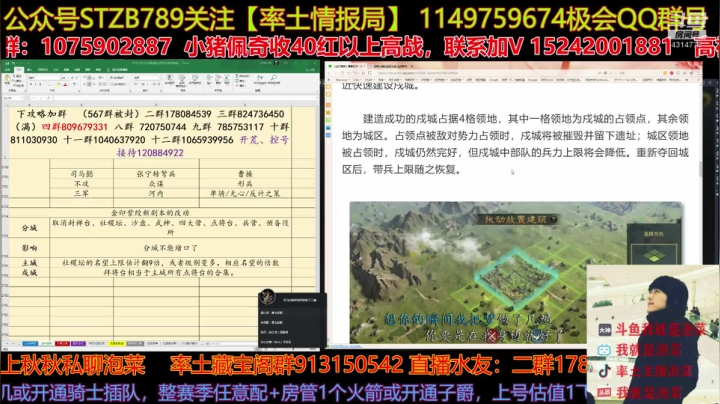Switch to the Page Layout ribbon tab
Image resolution: width=720 pixels, height=404 pixels.
[42, 70]
